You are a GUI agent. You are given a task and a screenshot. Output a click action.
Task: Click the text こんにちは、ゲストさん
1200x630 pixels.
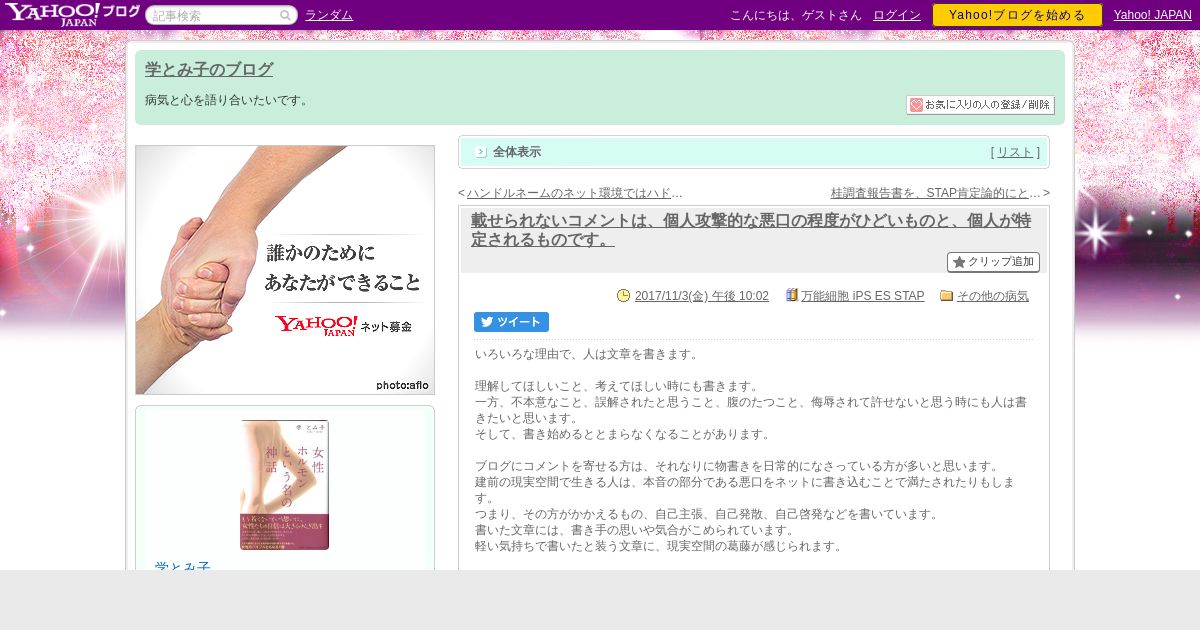pos(796,15)
